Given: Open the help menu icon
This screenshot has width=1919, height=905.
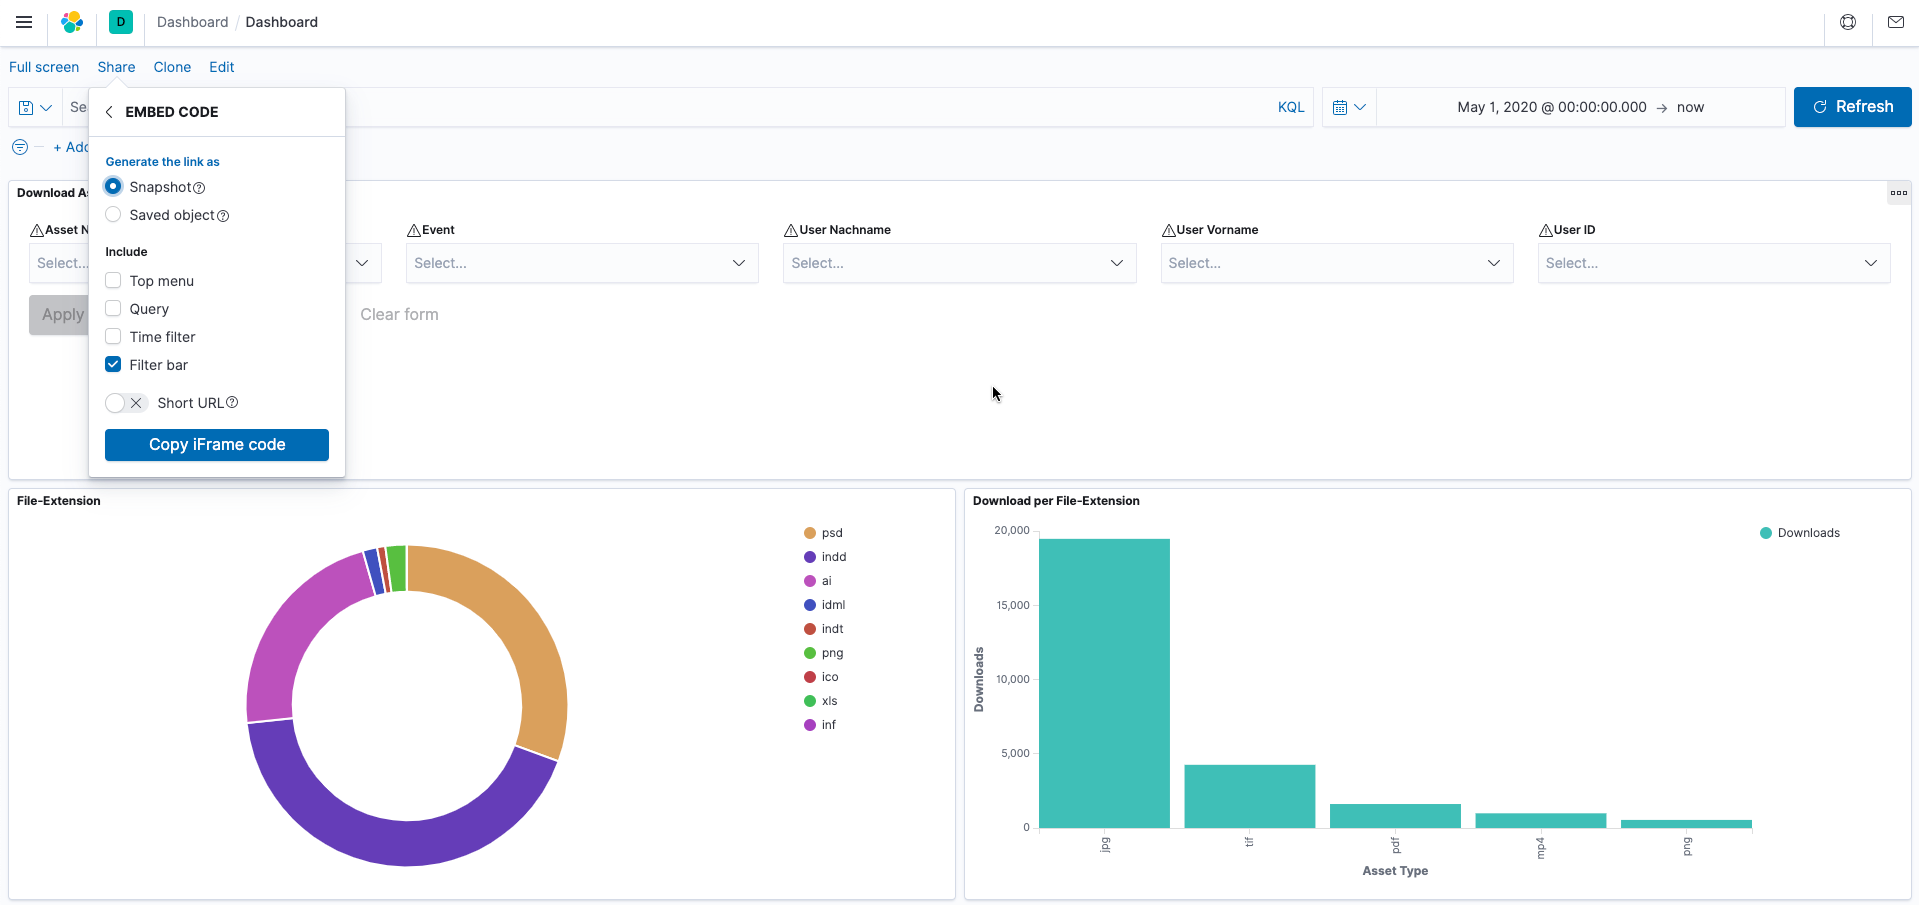Looking at the screenshot, I should click(1848, 22).
